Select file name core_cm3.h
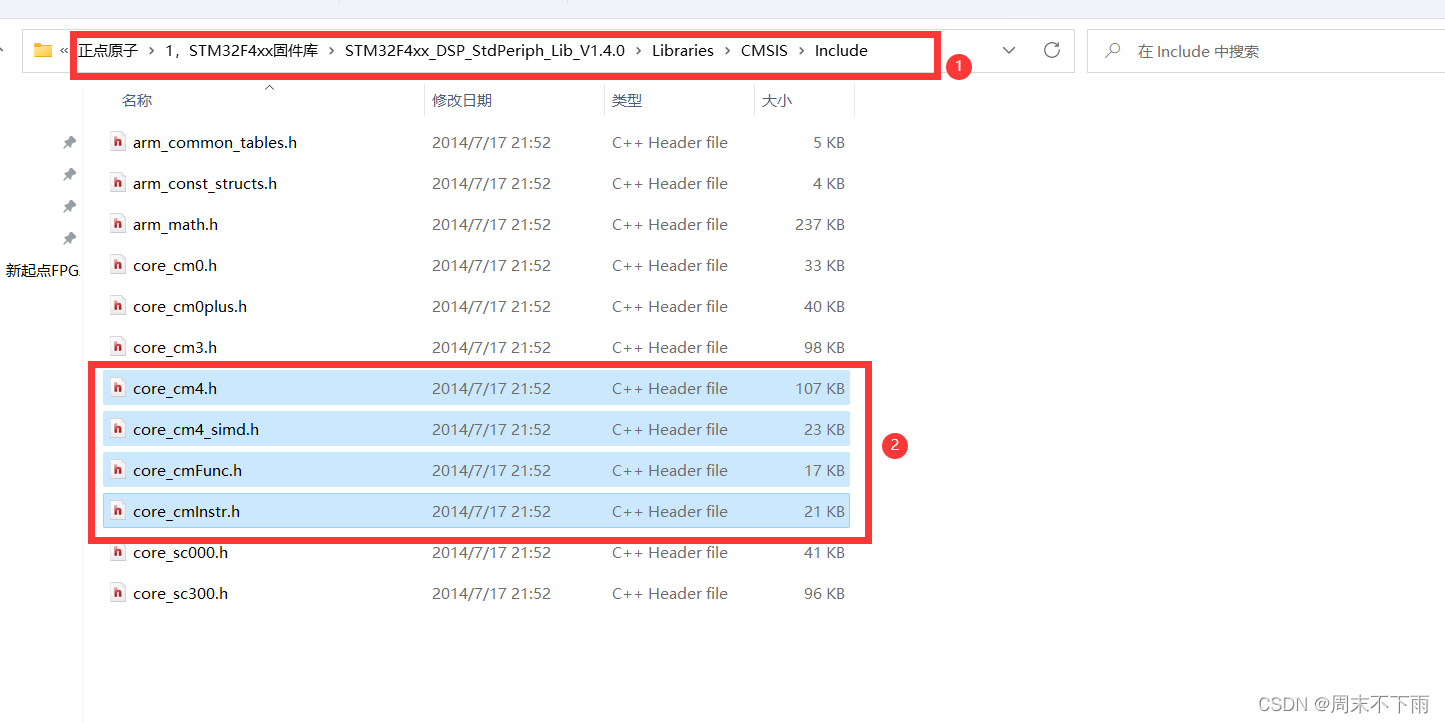 pos(175,348)
